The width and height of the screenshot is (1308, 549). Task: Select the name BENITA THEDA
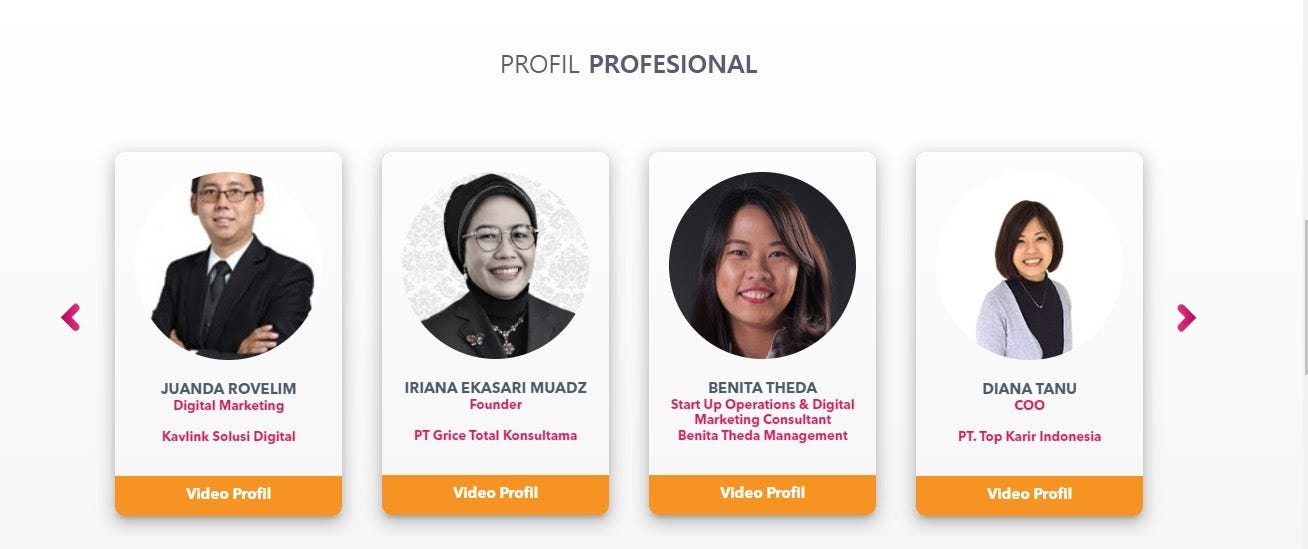pos(762,387)
